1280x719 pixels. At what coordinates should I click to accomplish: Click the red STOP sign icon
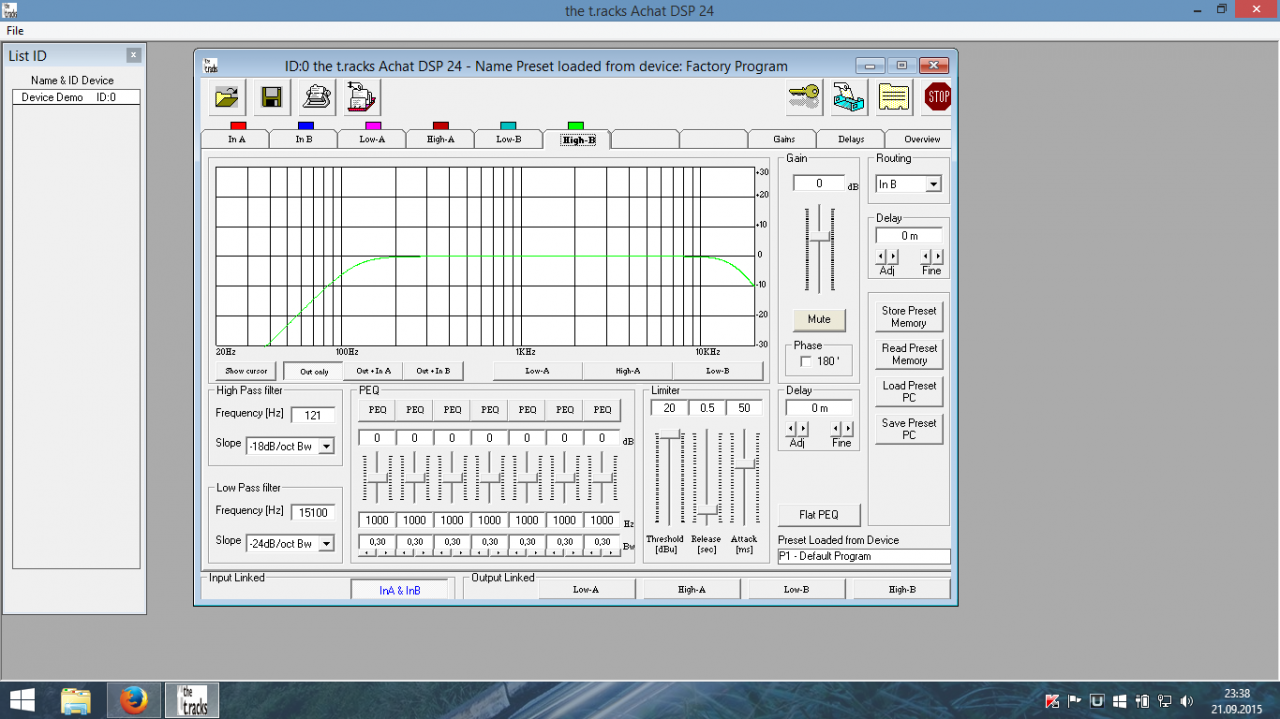938,97
